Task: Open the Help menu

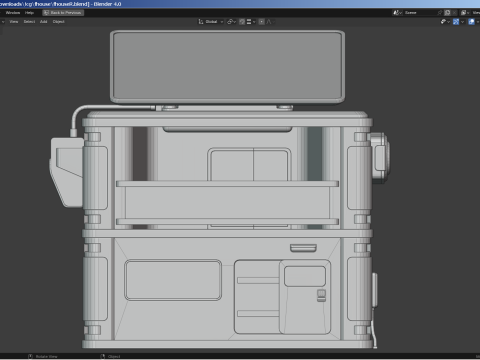Action: click(29, 13)
